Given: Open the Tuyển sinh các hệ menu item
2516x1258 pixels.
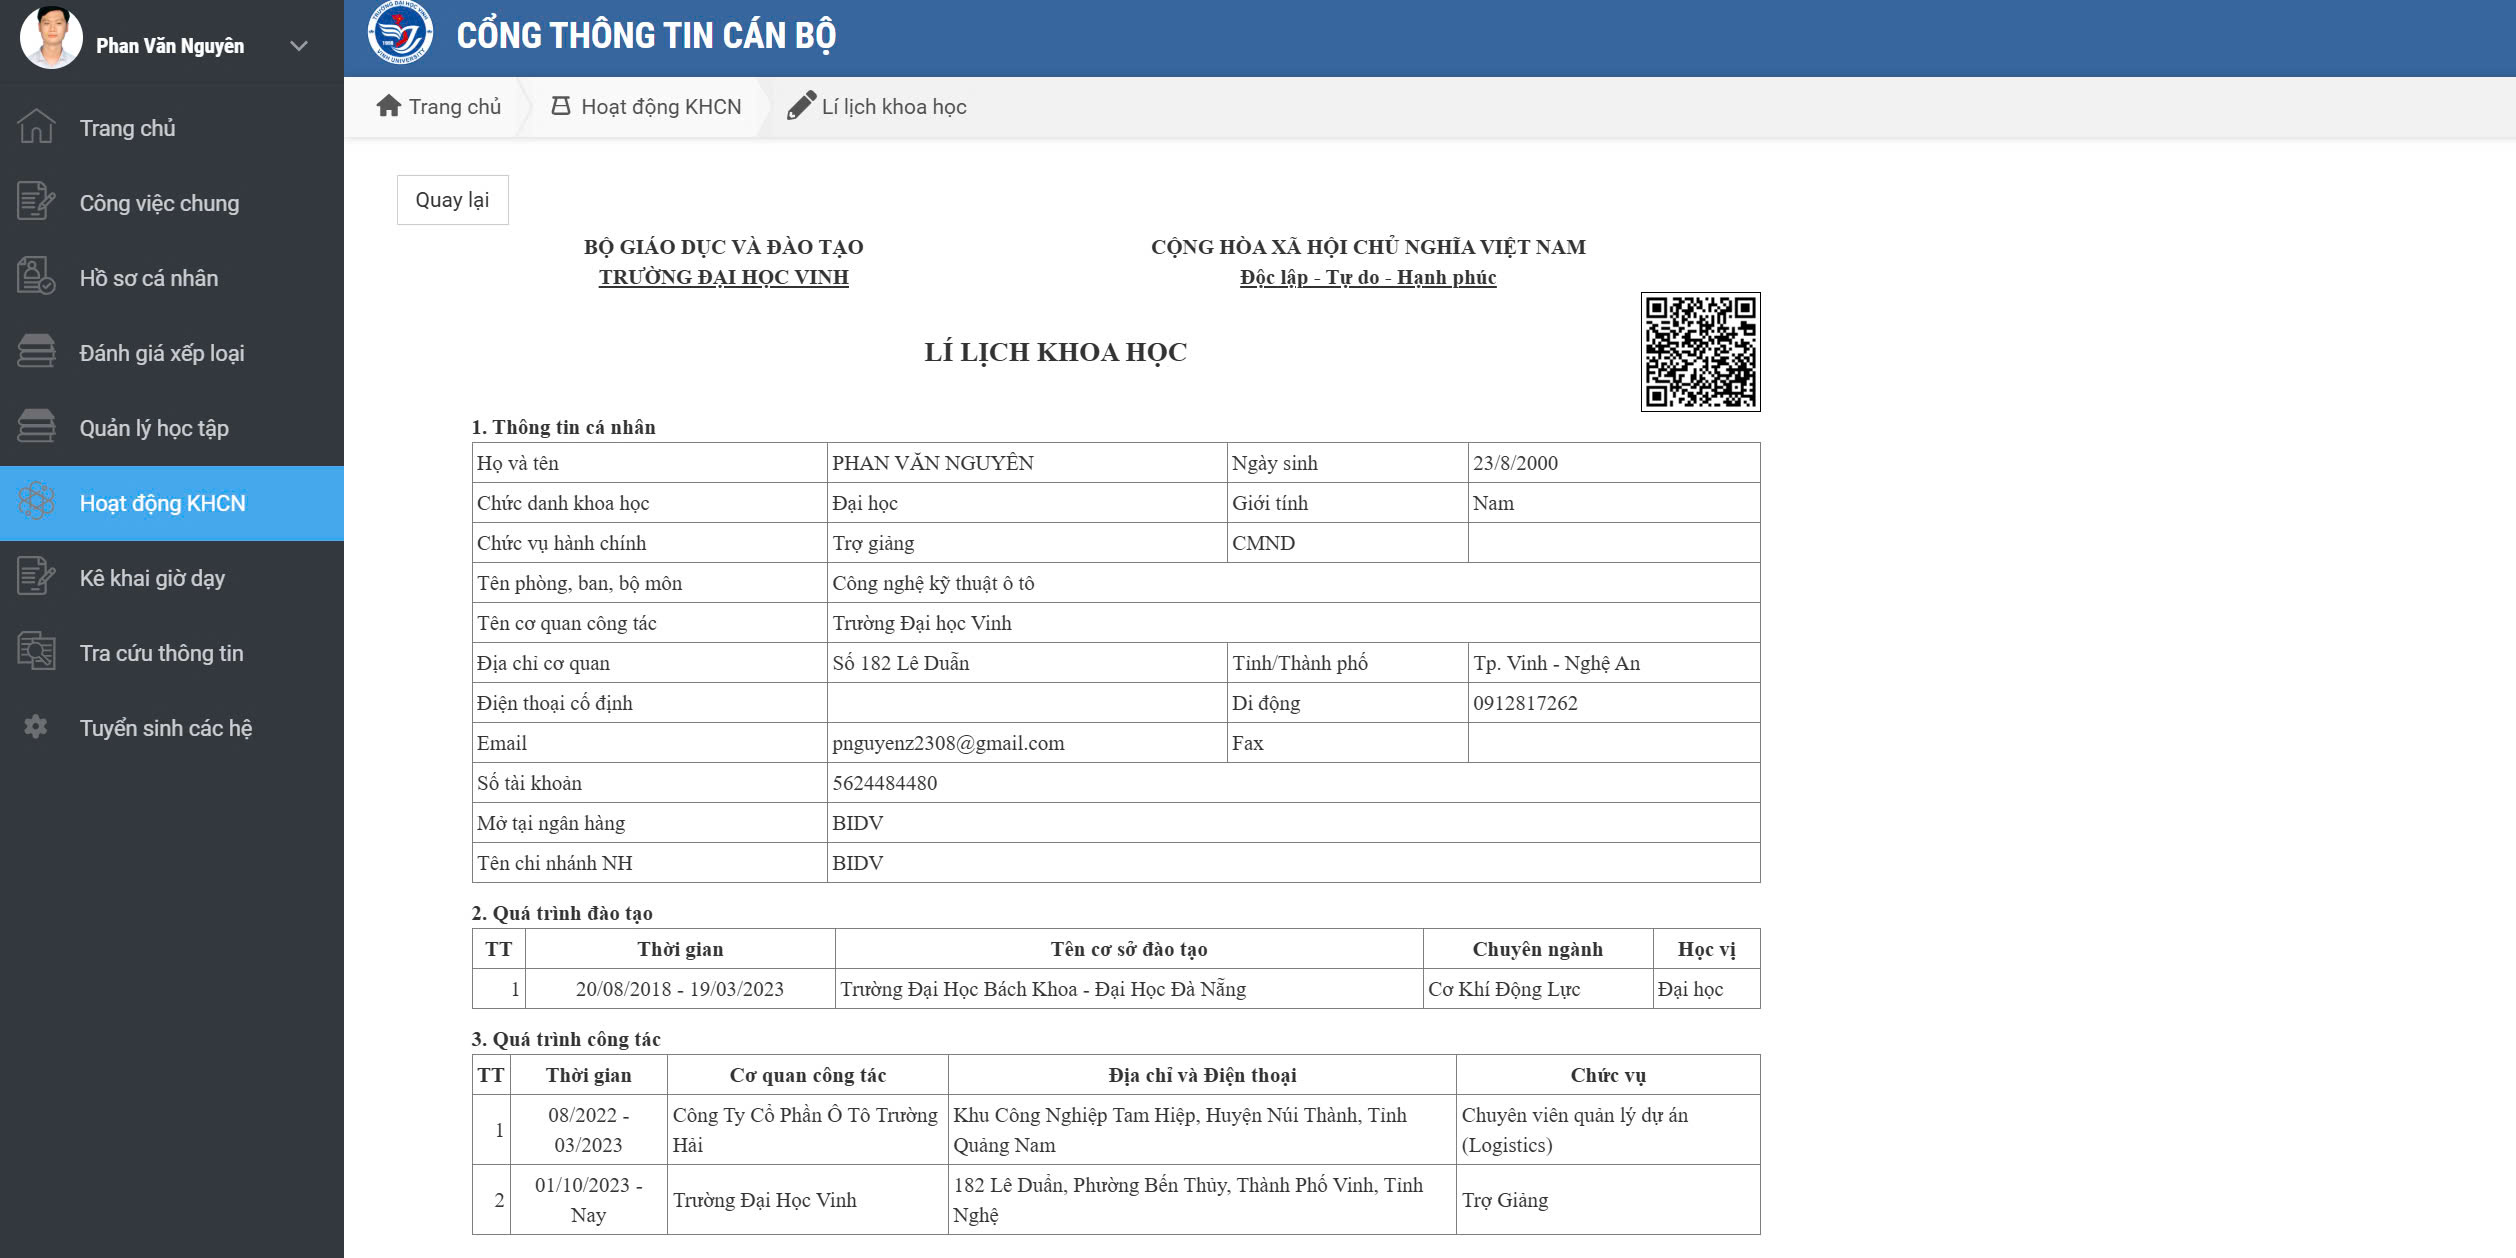Looking at the screenshot, I should [172, 728].
